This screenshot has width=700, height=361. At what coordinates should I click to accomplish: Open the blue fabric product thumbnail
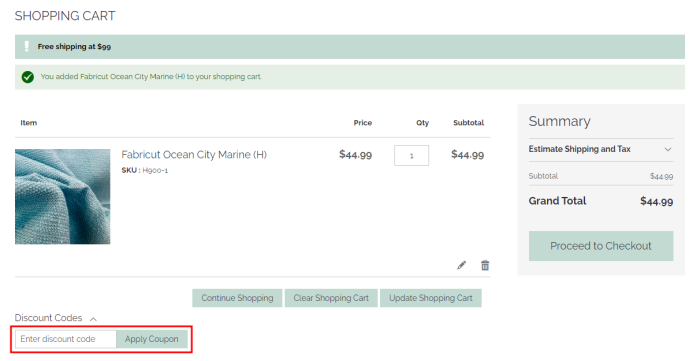click(62, 197)
